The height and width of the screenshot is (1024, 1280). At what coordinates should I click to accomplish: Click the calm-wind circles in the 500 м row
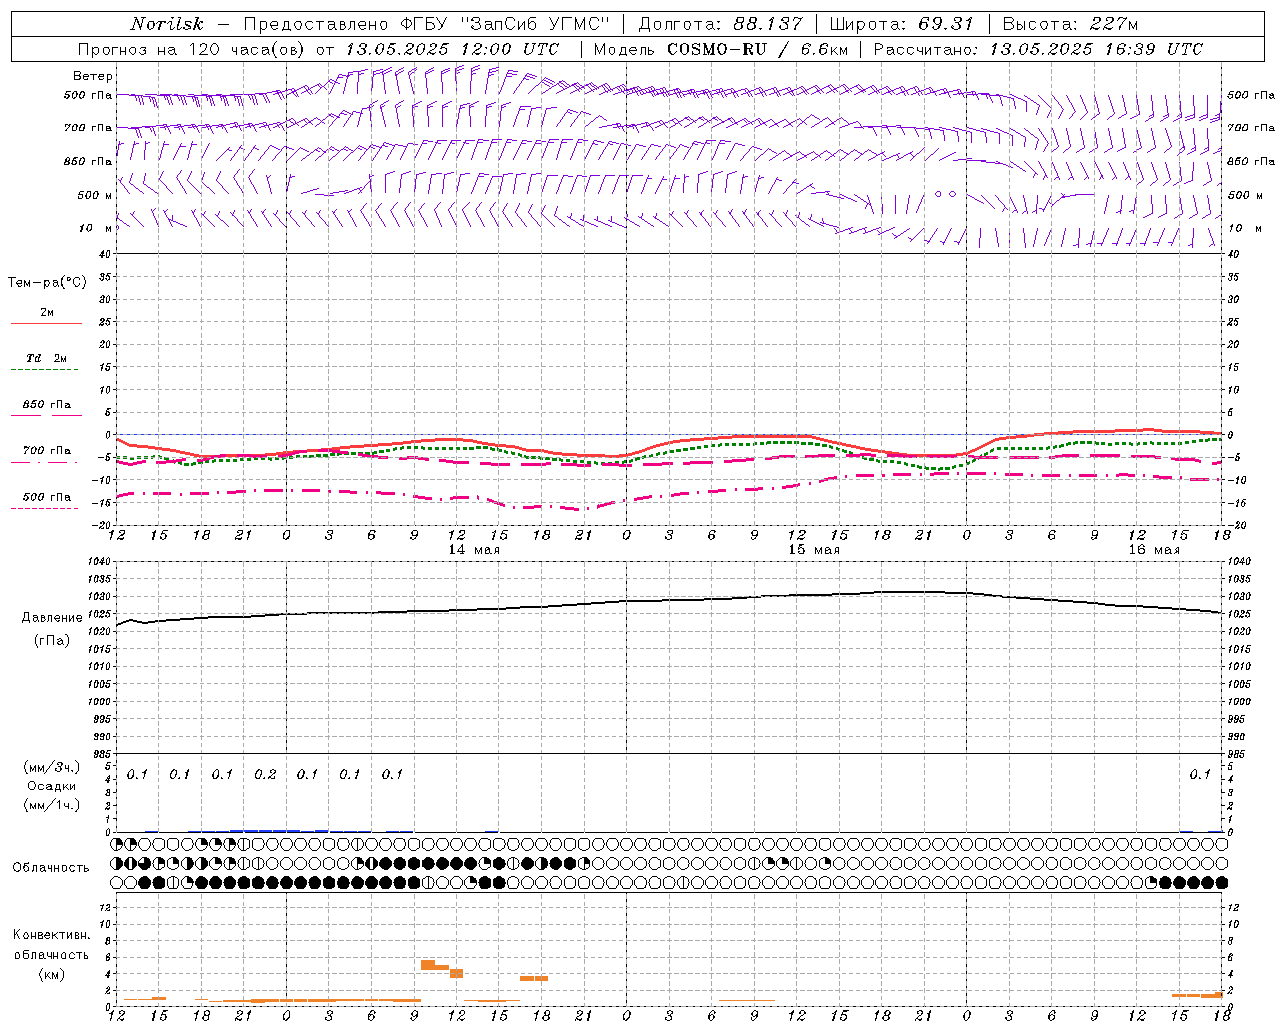click(x=945, y=194)
